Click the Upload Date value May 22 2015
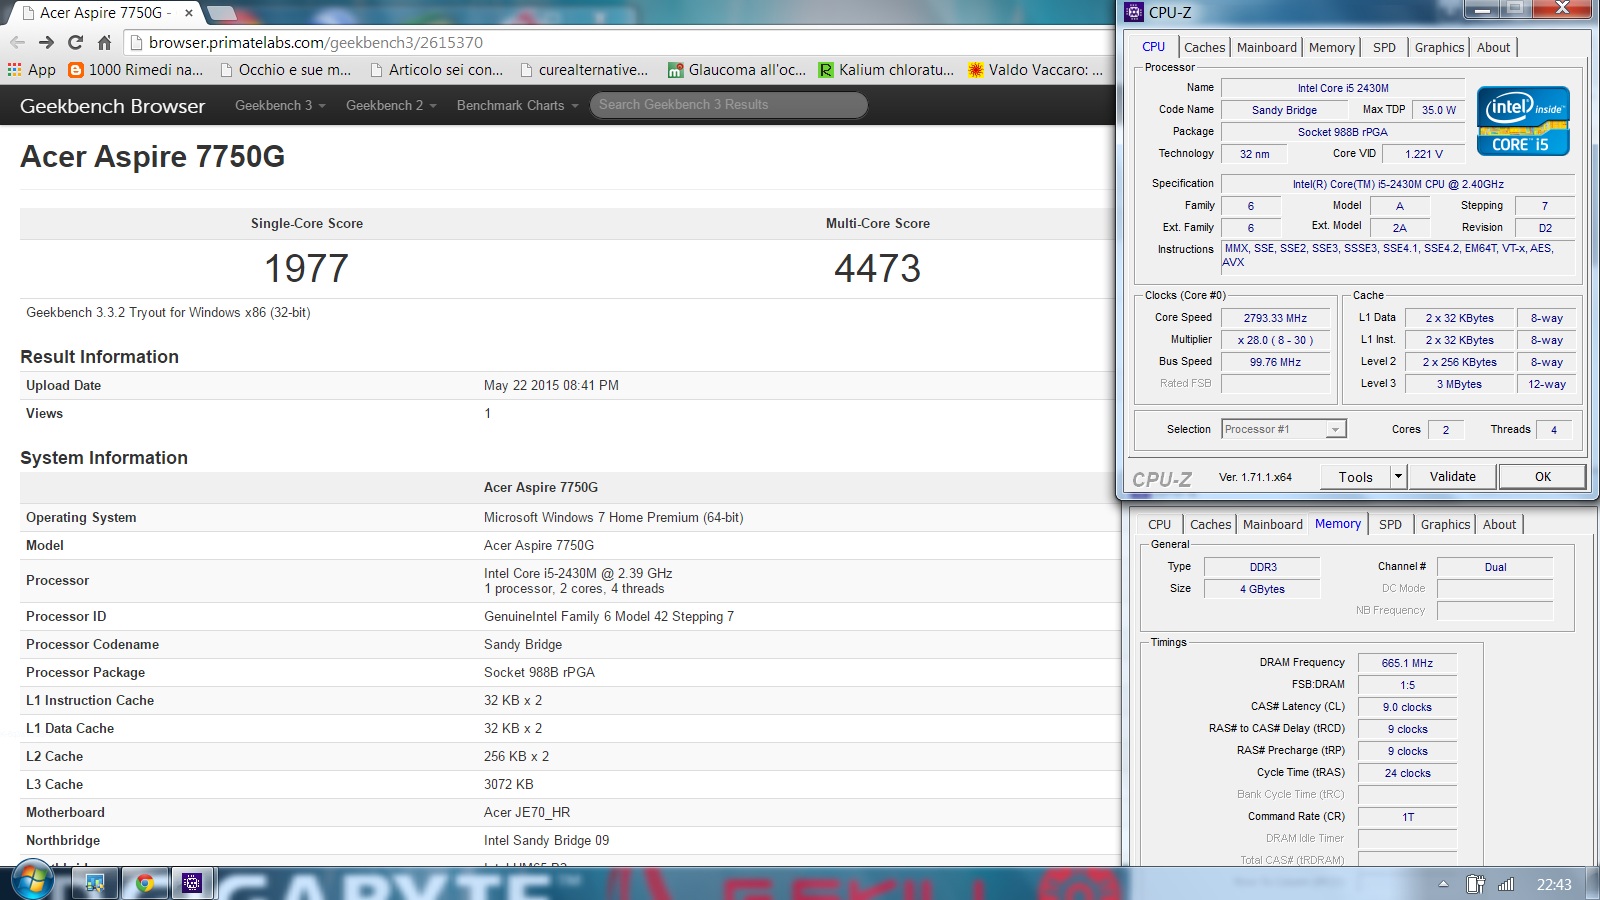Viewport: 1600px width, 900px height. 551,385
